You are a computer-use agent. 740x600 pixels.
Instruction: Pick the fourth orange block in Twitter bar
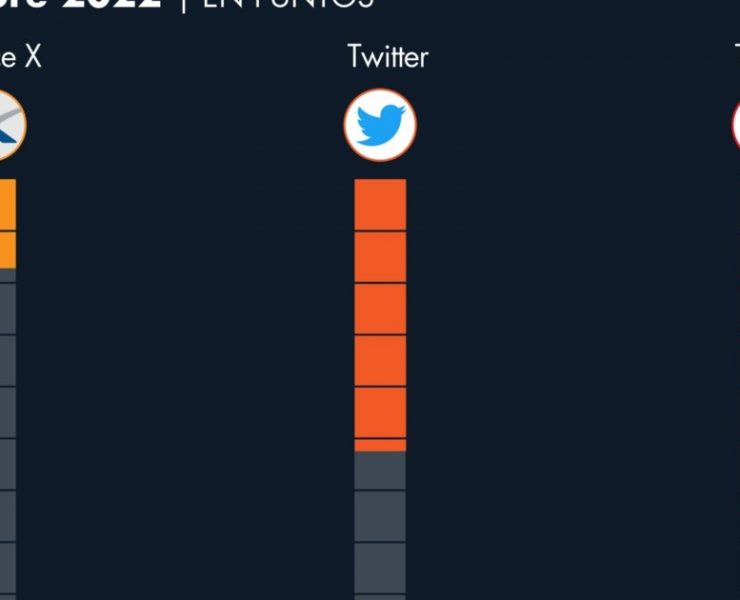380,361
